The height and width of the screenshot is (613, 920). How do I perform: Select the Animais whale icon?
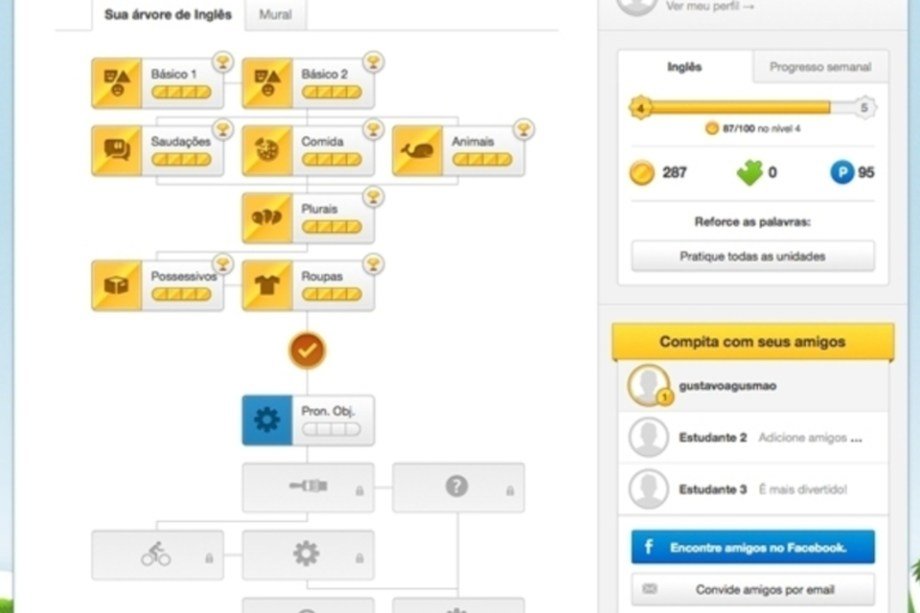pos(418,151)
